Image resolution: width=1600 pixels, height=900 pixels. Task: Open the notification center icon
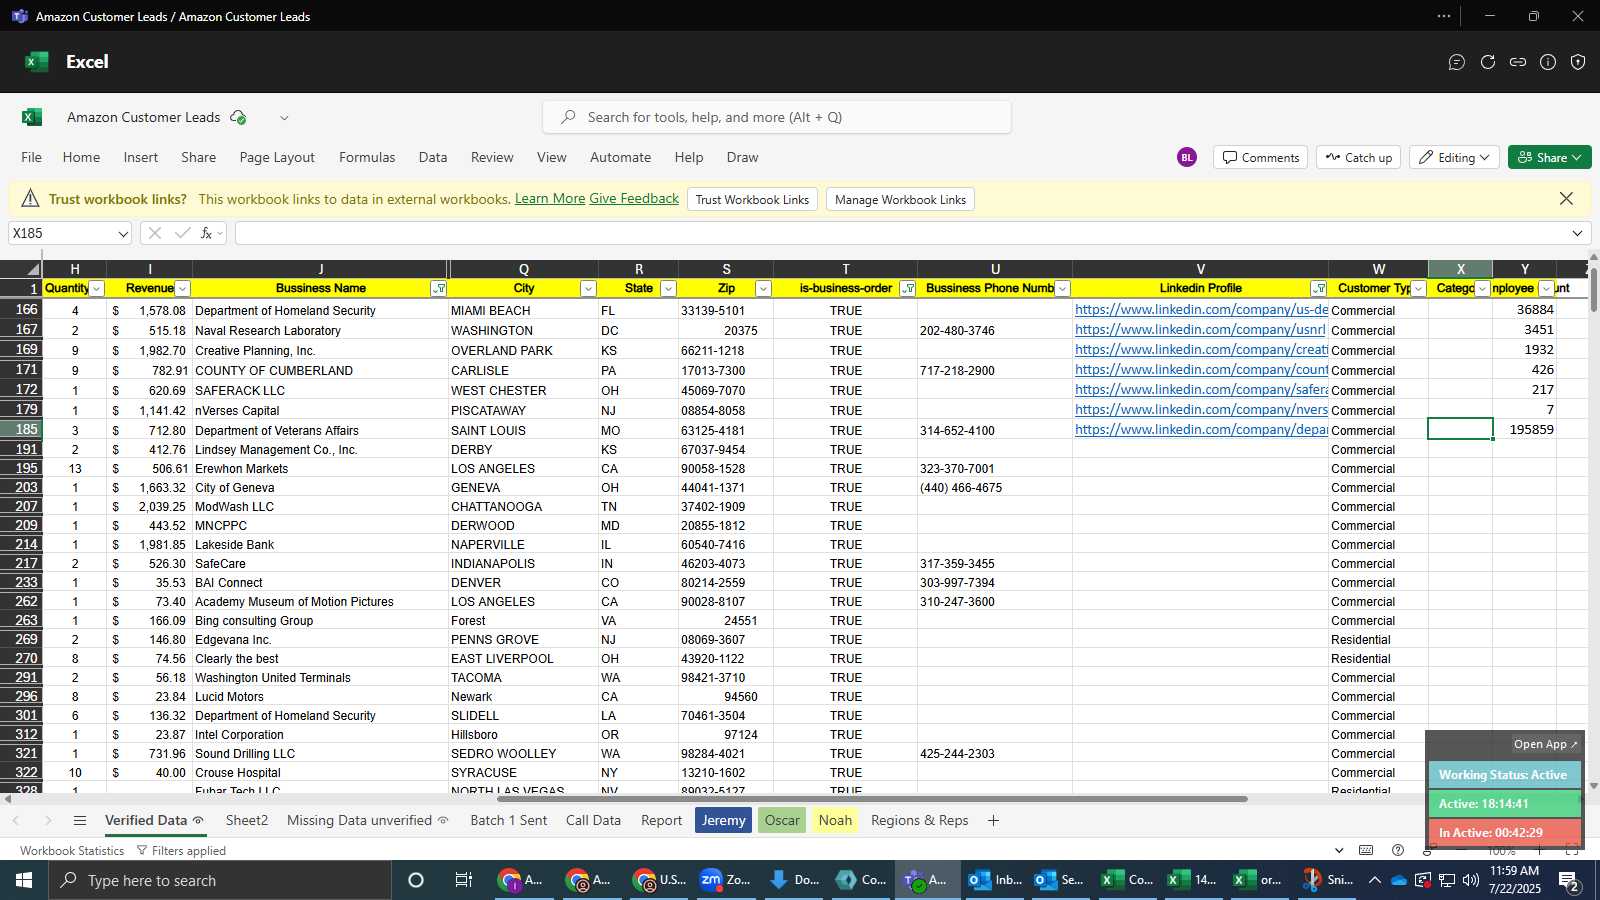[x=1569, y=881]
